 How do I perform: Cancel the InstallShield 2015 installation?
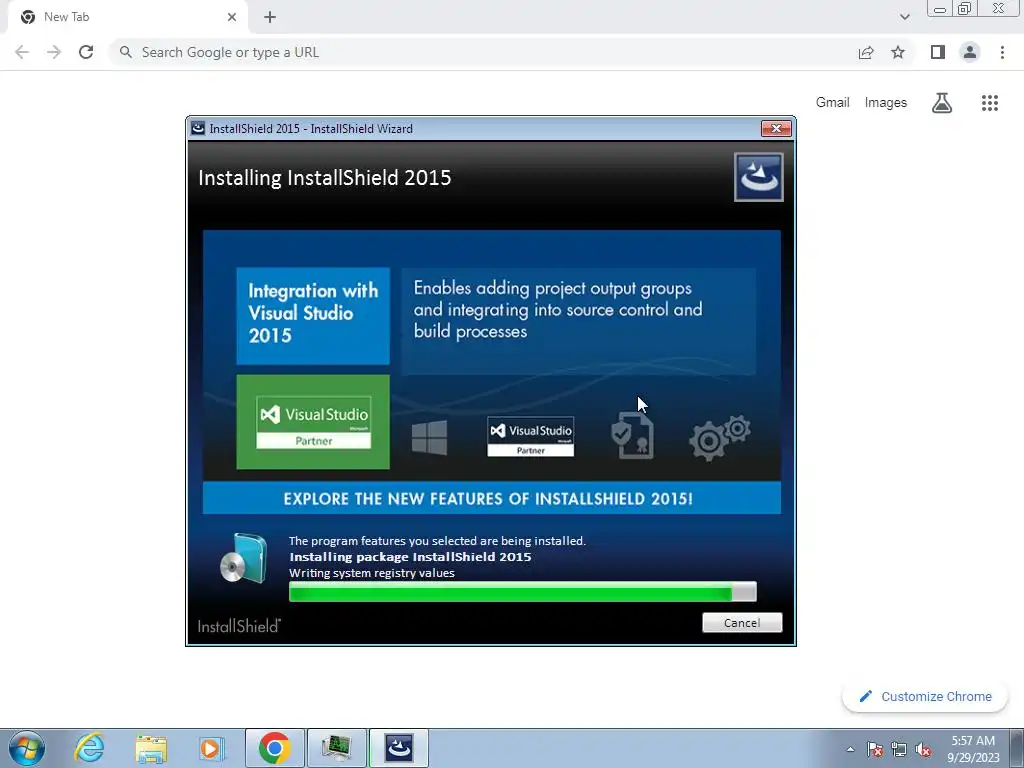(742, 622)
